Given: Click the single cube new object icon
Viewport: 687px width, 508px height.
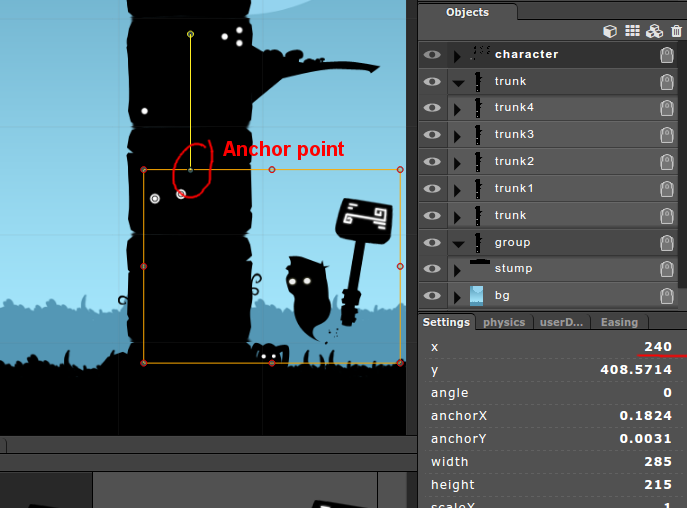Looking at the screenshot, I should coord(609,31).
